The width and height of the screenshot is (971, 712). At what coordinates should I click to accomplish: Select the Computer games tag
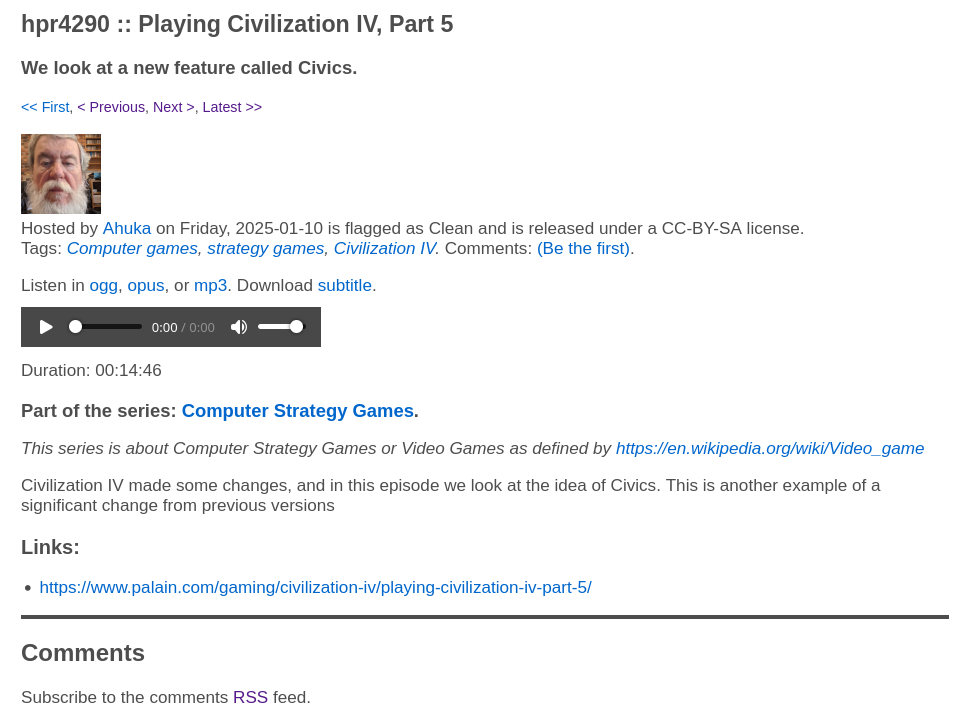point(133,248)
